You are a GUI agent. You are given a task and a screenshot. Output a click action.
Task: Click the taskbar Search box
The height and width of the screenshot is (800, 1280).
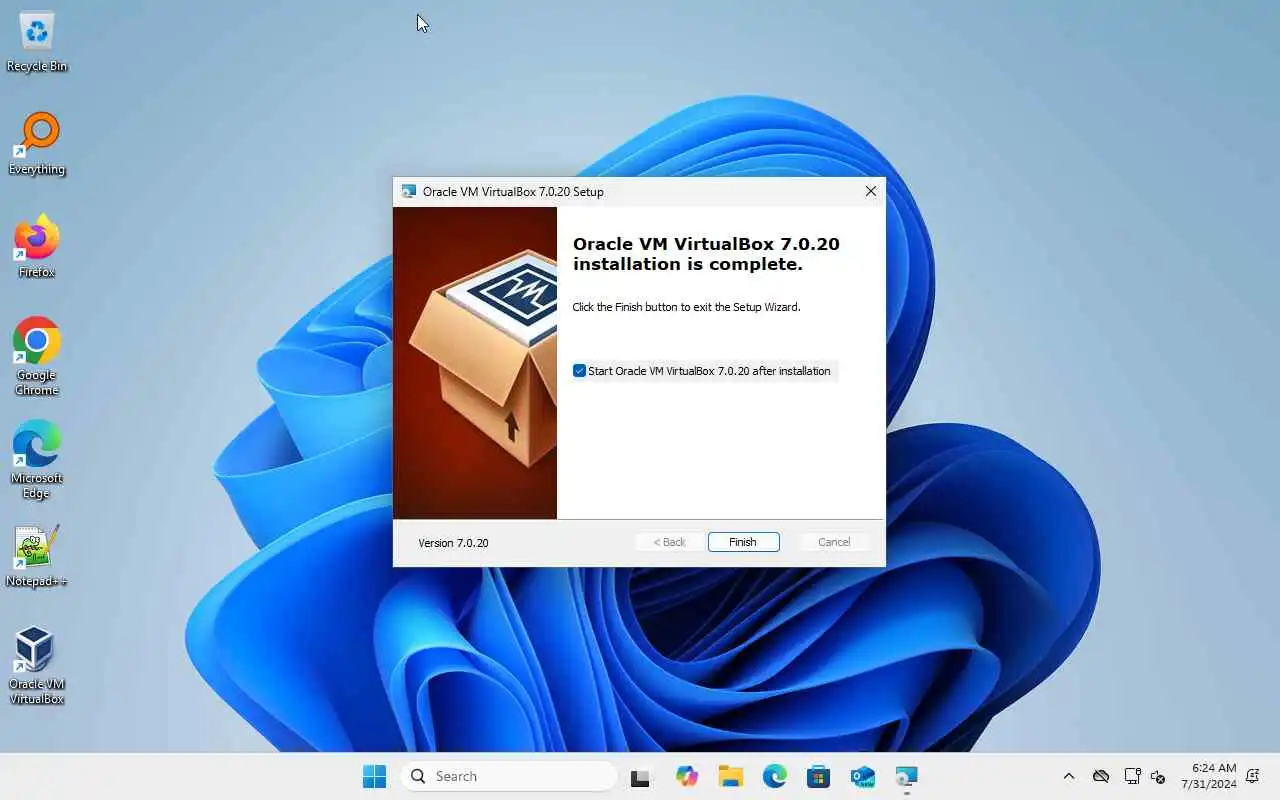pyautogui.click(x=509, y=776)
